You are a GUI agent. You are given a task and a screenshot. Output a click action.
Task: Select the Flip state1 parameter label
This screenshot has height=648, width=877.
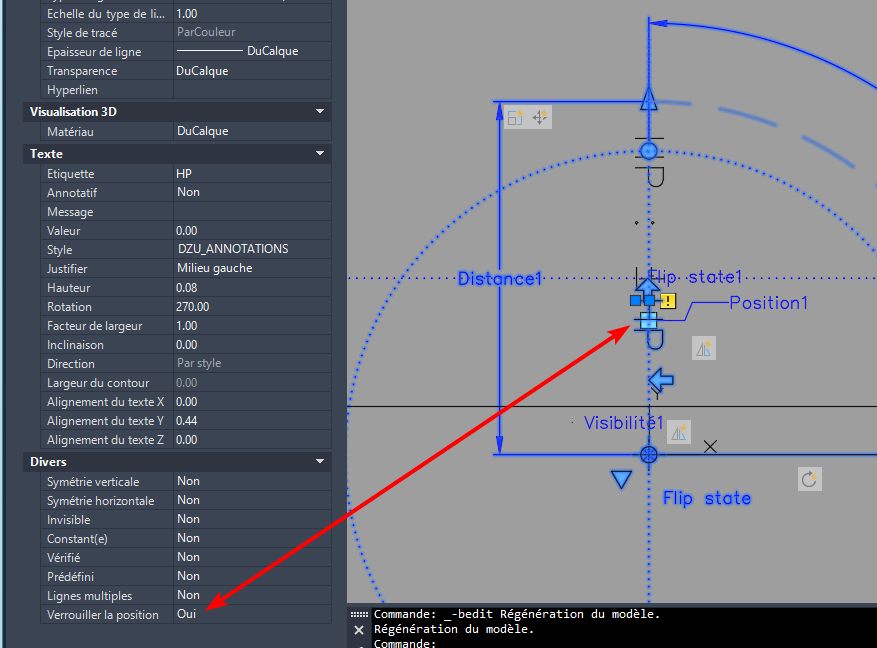point(695,277)
